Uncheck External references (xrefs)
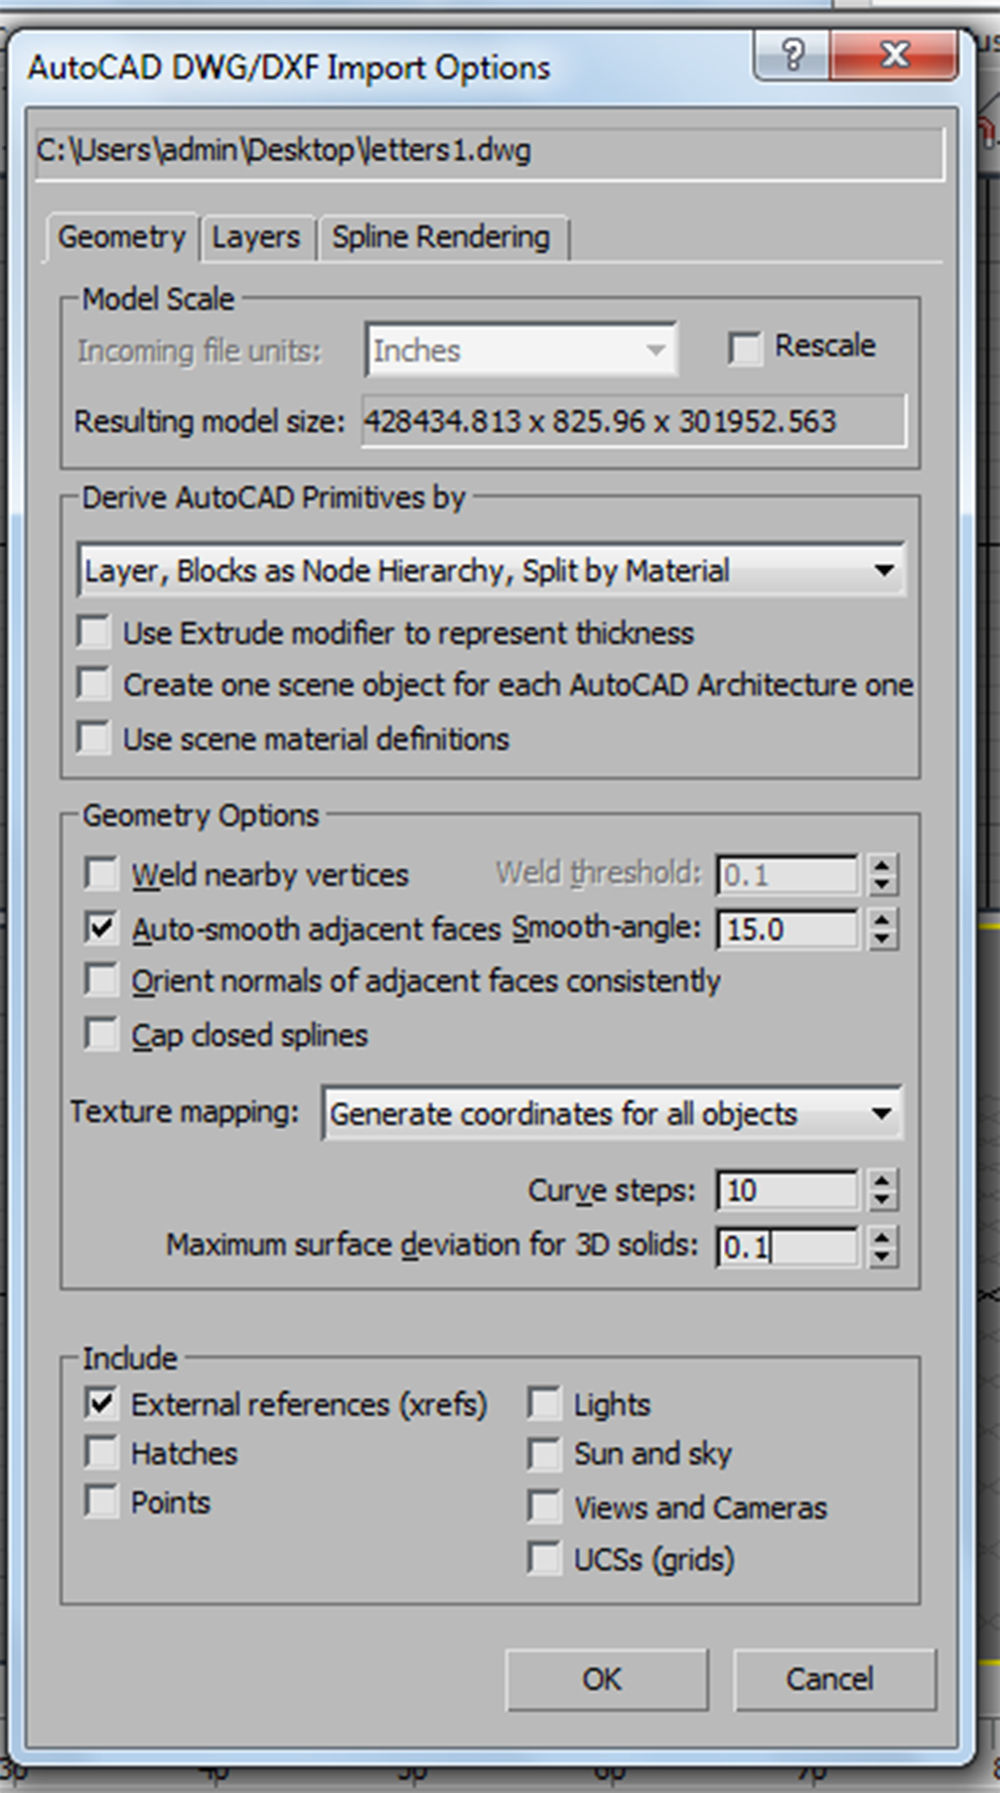This screenshot has height=1793, width=1000. [x=101, y=1403]
